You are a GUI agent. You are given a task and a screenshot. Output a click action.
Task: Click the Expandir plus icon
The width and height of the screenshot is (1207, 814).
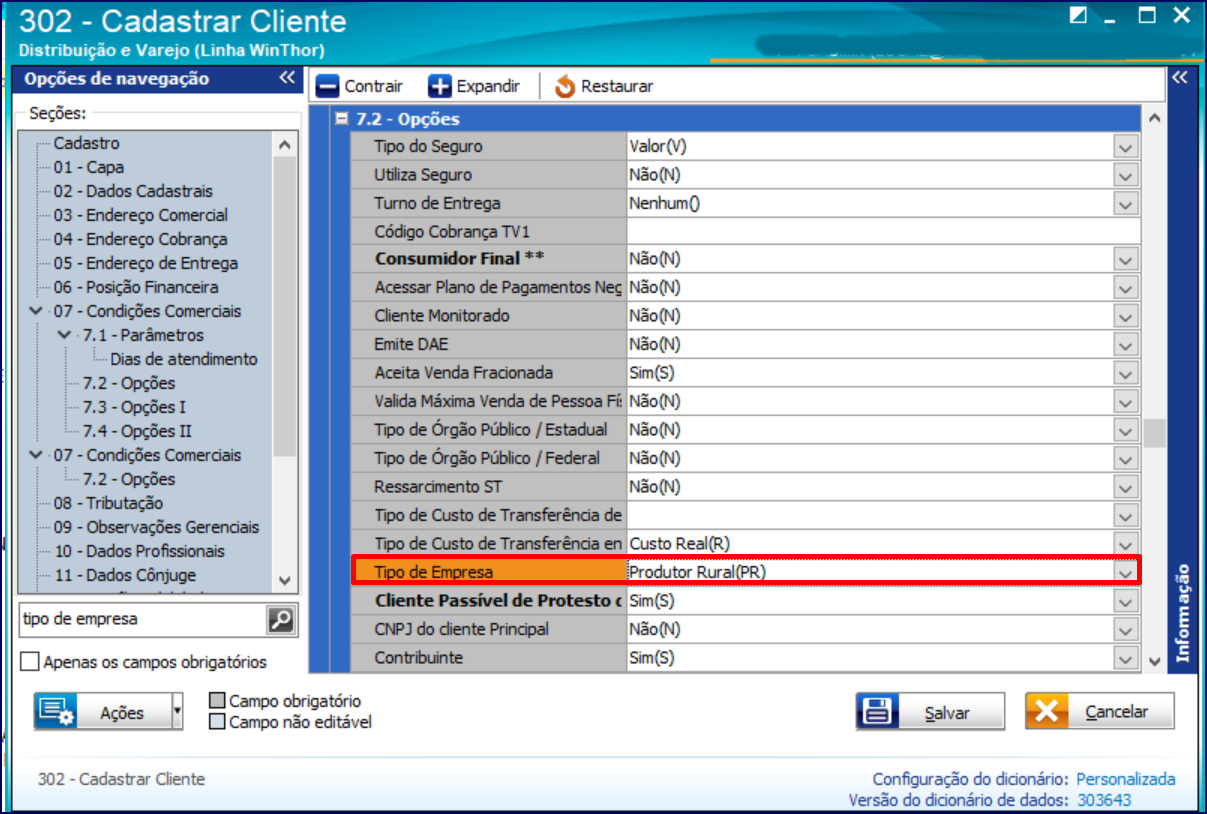tap(440, 87)
